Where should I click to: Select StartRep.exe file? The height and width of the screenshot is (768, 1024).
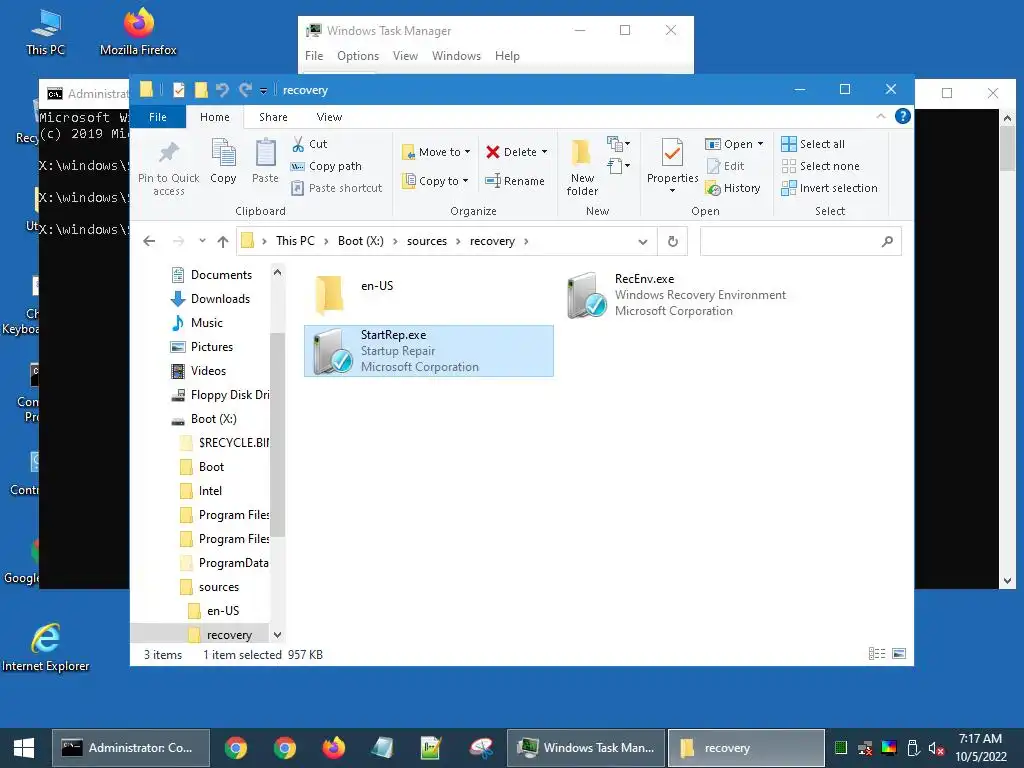[x=429, y=351]
